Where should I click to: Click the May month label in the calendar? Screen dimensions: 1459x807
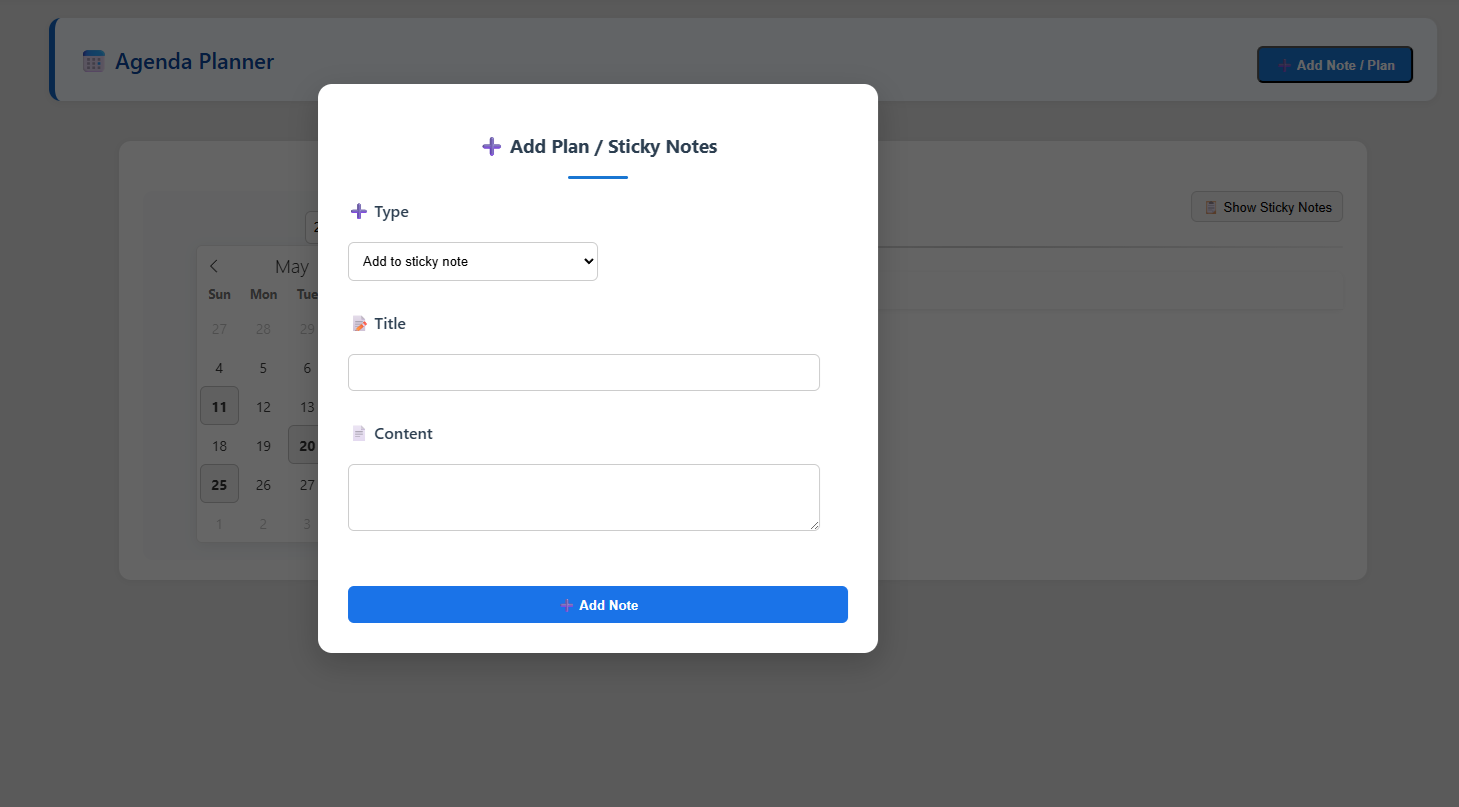[x=292, y=267]
